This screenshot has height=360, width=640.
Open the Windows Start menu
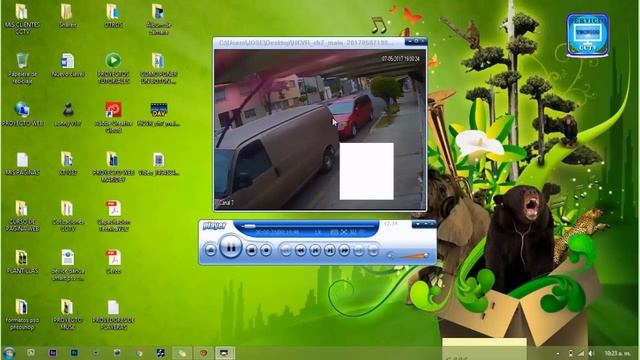[x=9, y=353]
